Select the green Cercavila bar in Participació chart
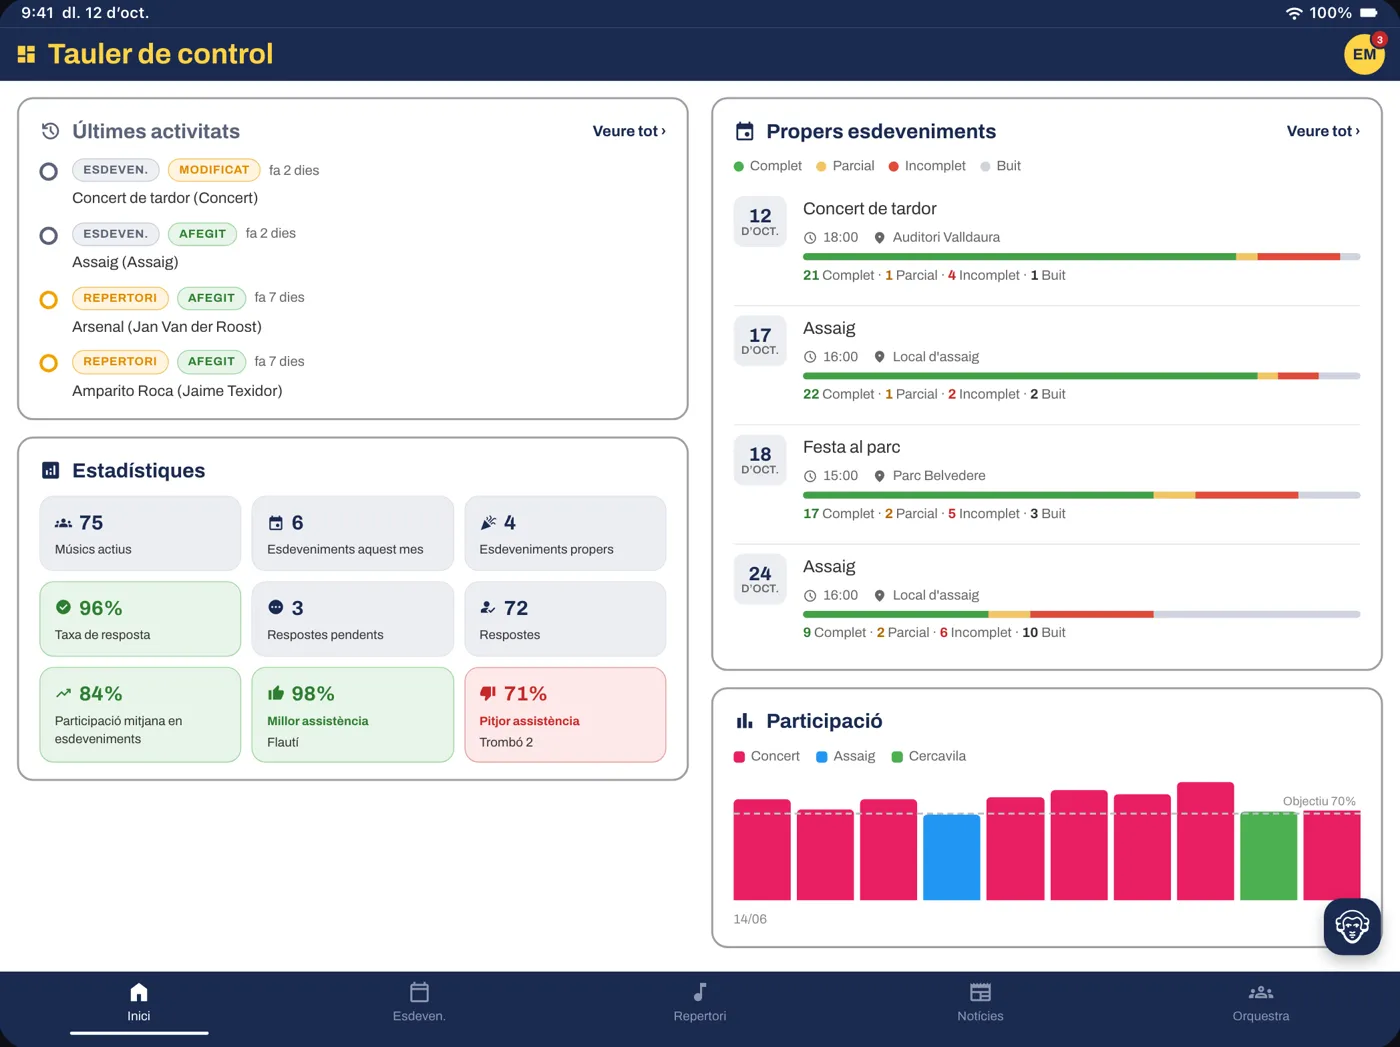Screen dimensions: 1400x1047 pos(1268,856)
